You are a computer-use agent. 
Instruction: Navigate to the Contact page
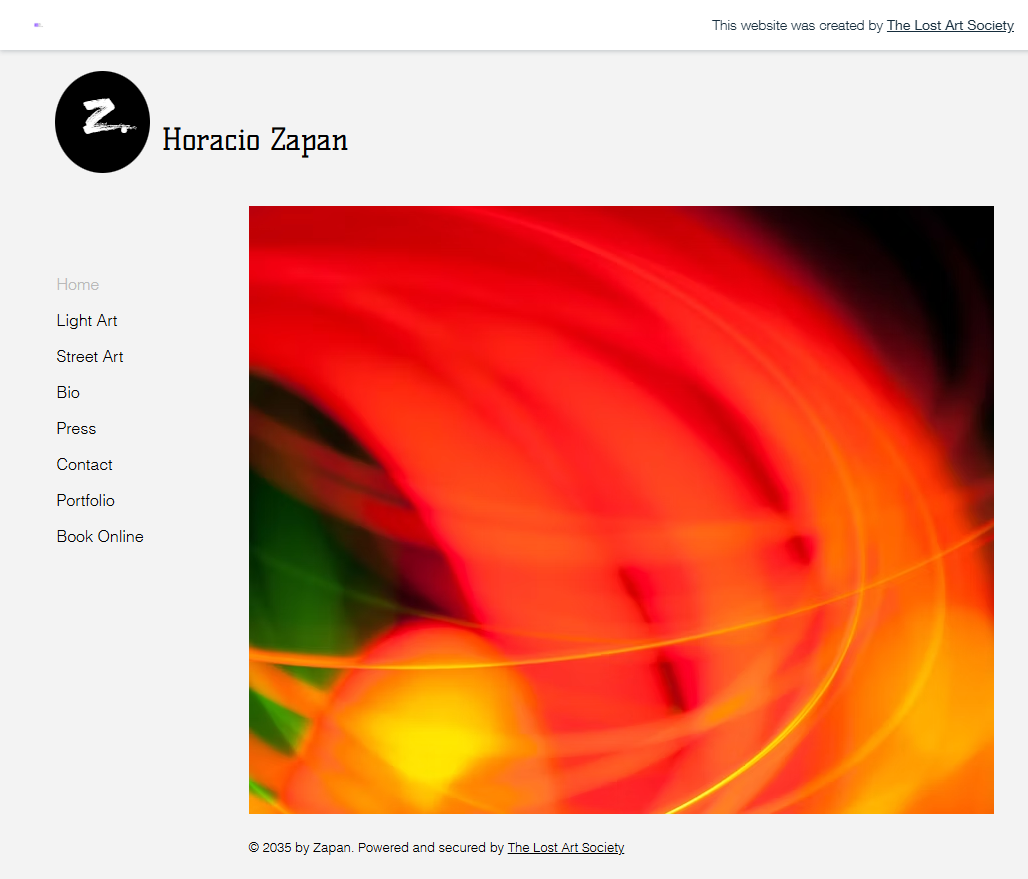pos(85,465)
